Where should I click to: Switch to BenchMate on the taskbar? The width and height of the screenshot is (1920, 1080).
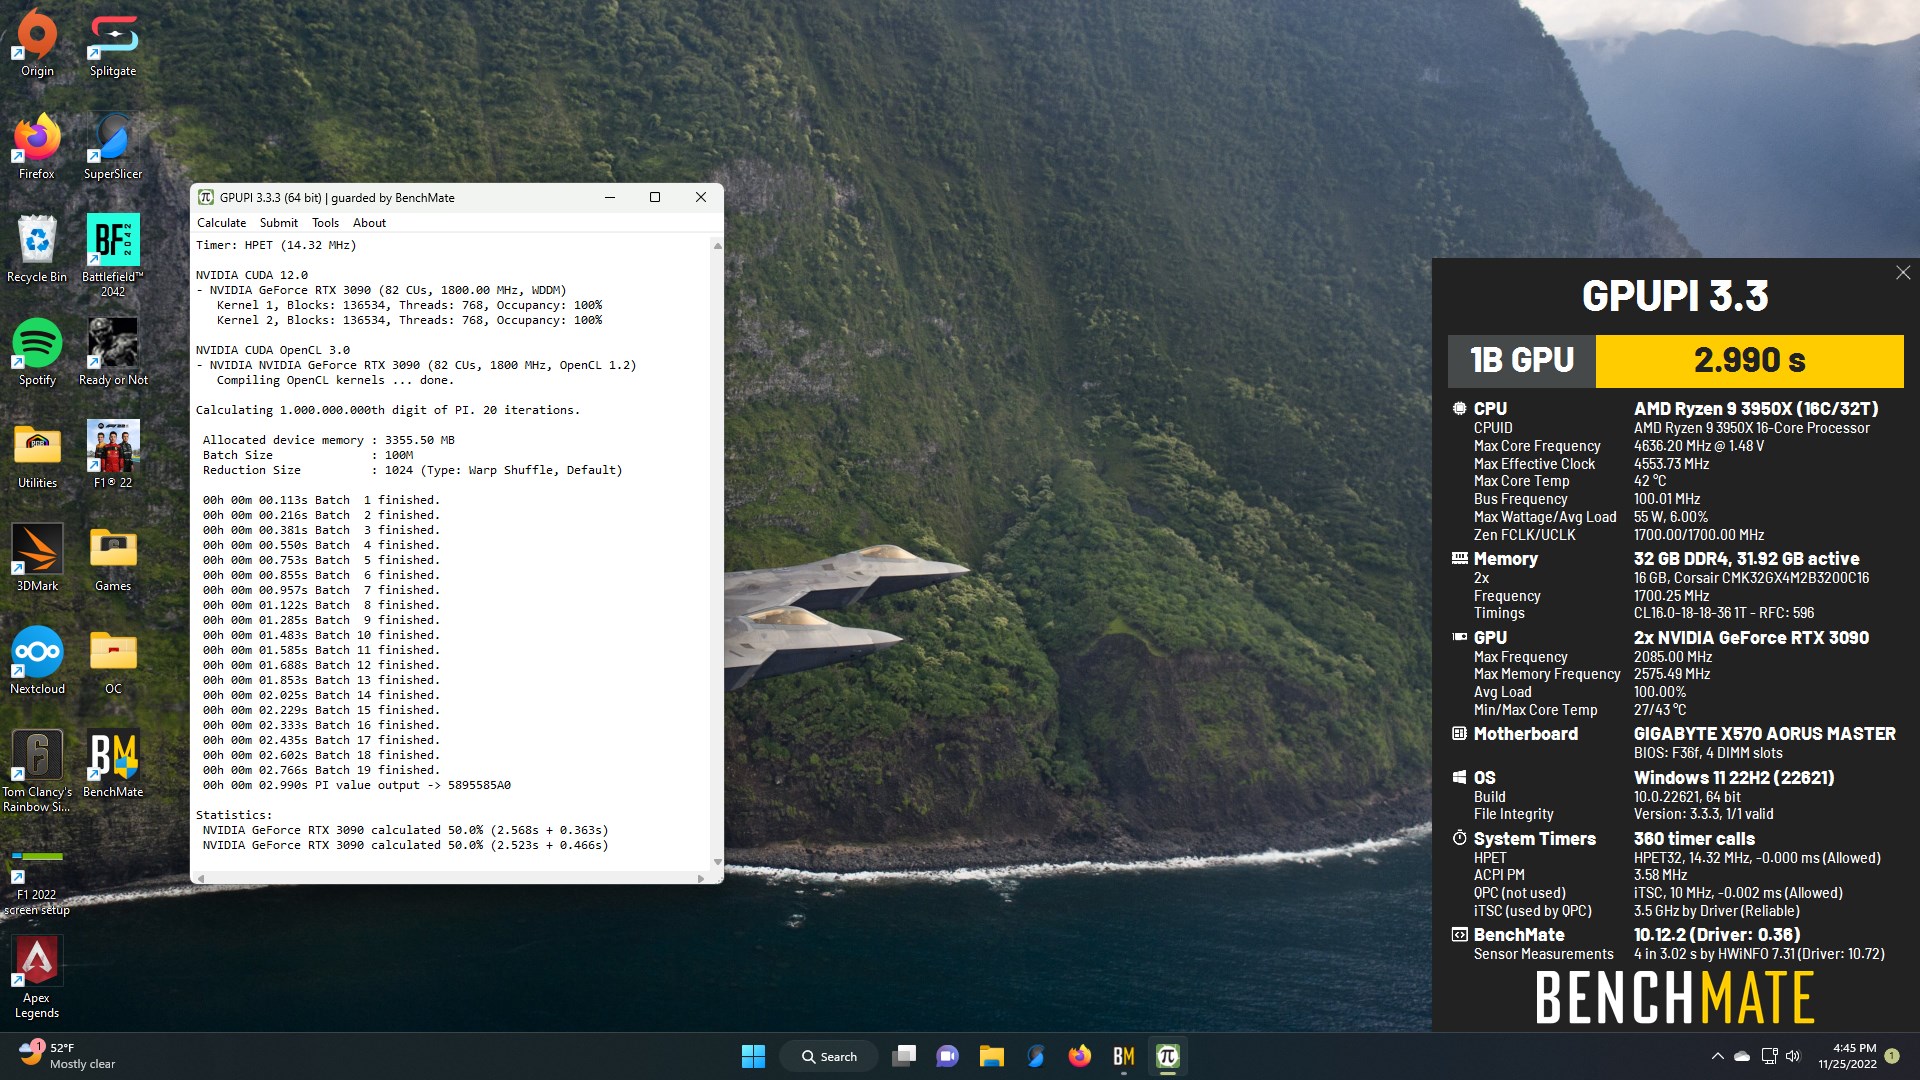tap(1123, 1056)
